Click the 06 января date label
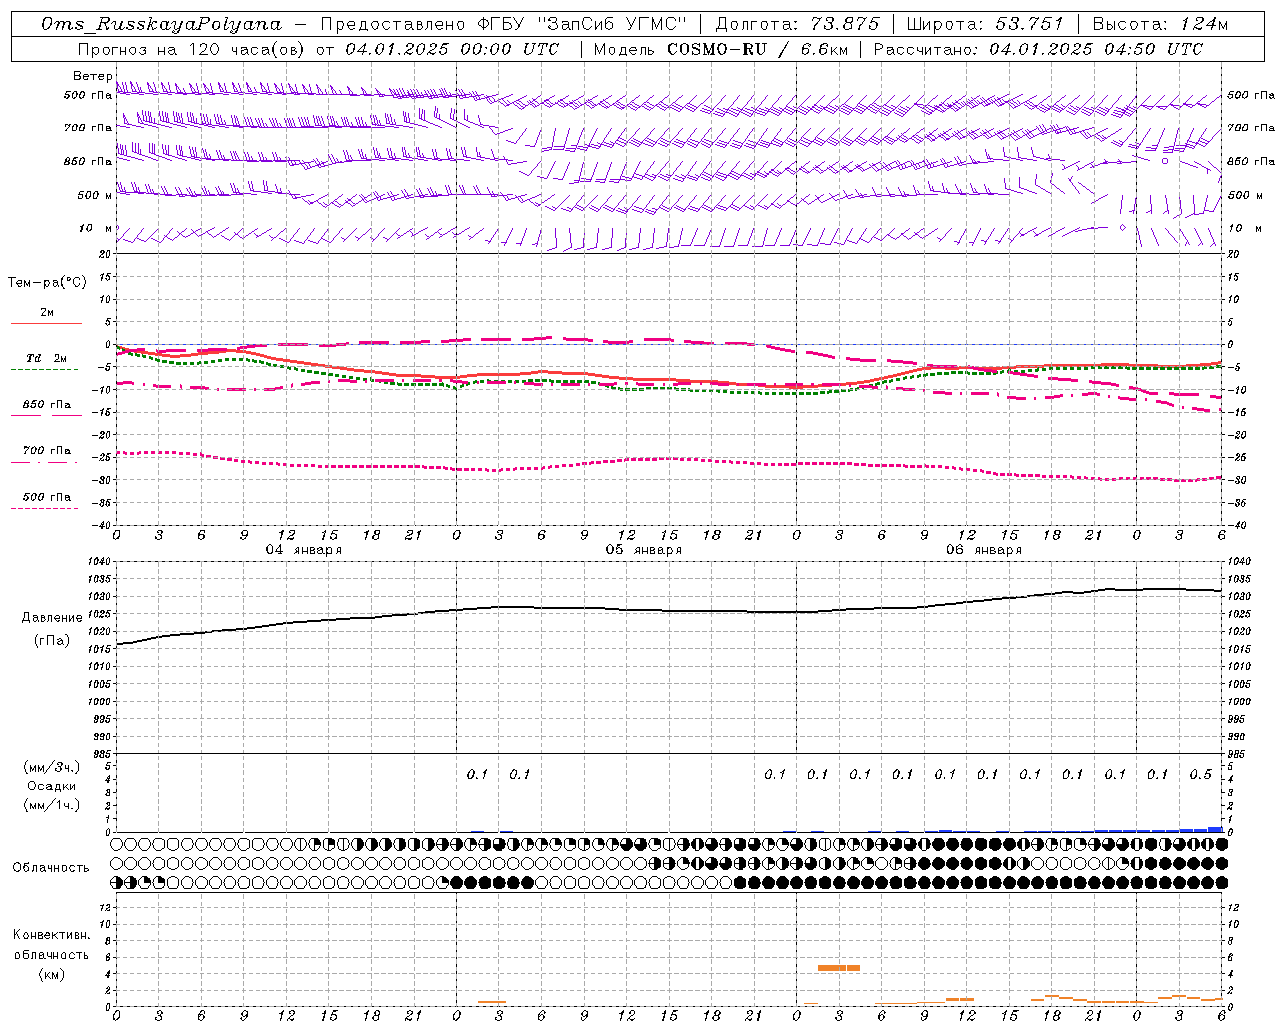This screenshot has width=1280, height=1024. (x=983, y=550)
